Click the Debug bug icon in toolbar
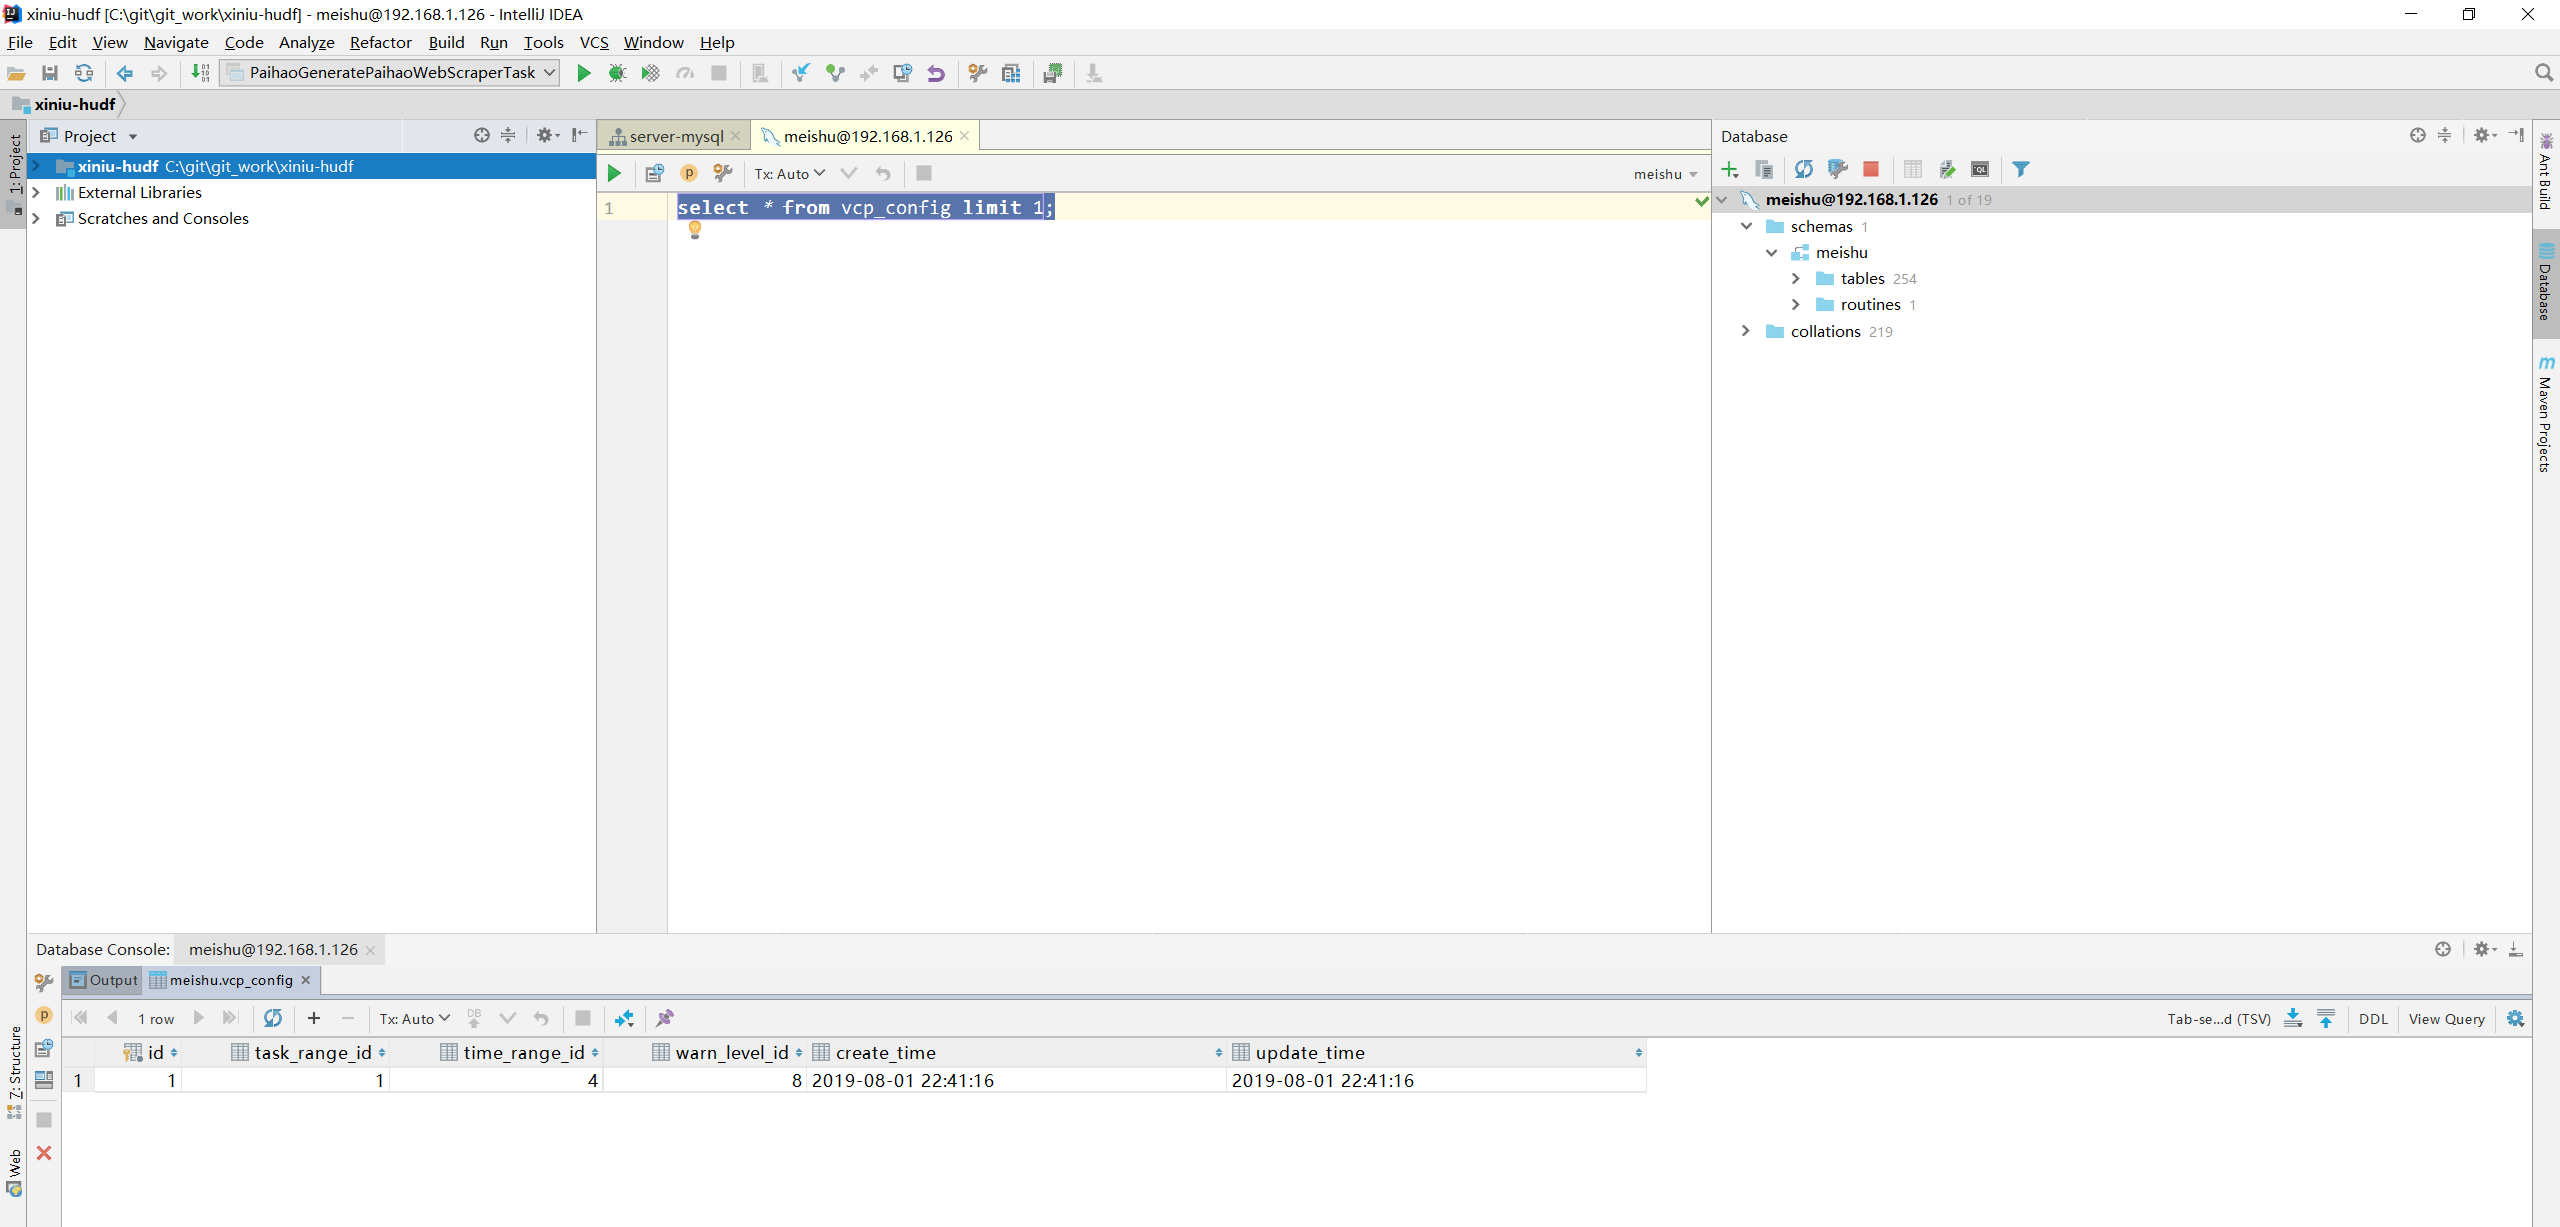 [x=617, y=73]
